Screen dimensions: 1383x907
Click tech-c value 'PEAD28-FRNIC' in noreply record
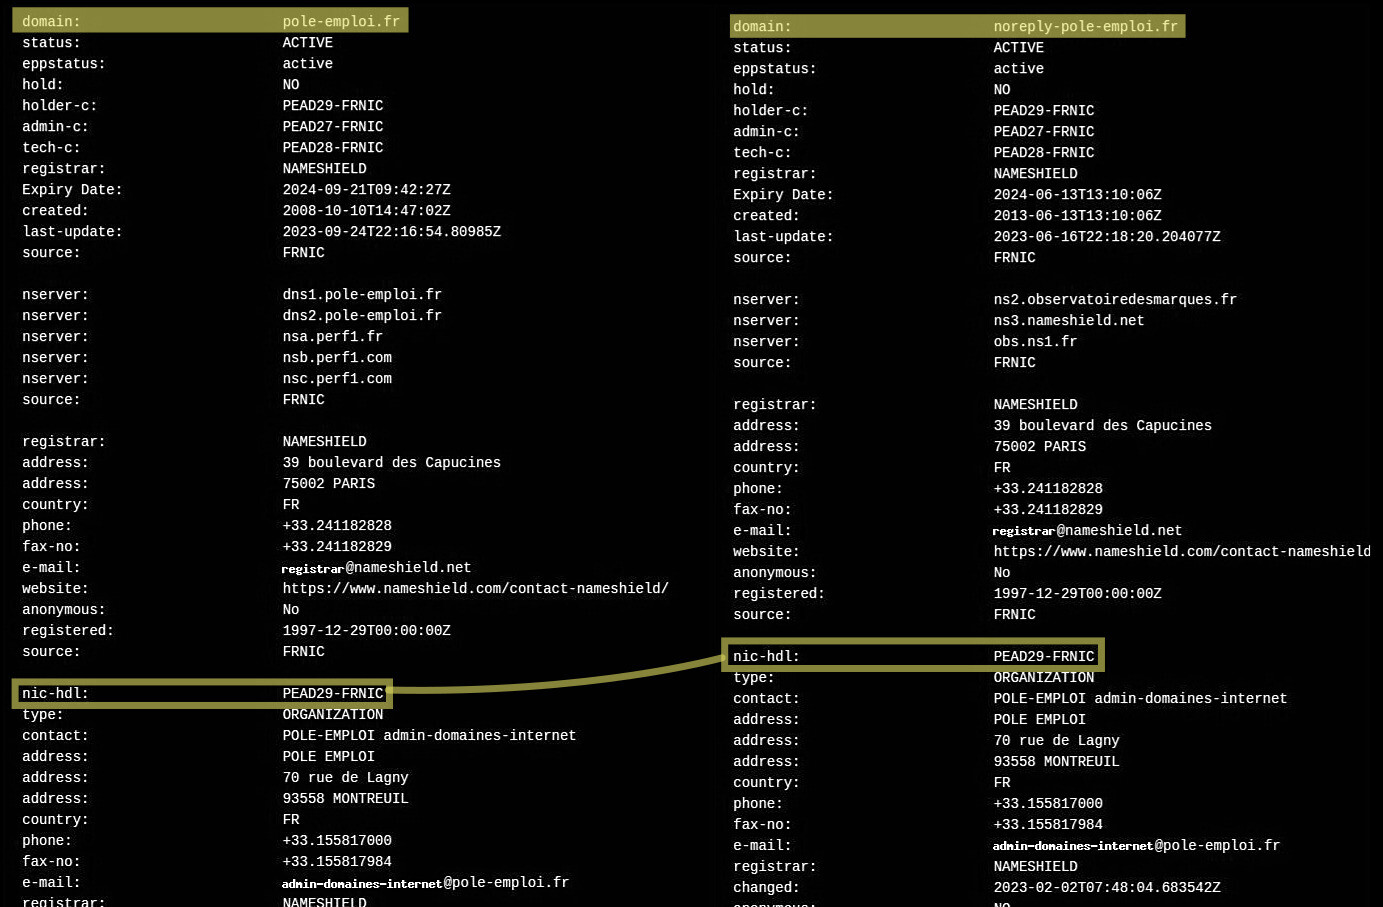[1044, 152]
